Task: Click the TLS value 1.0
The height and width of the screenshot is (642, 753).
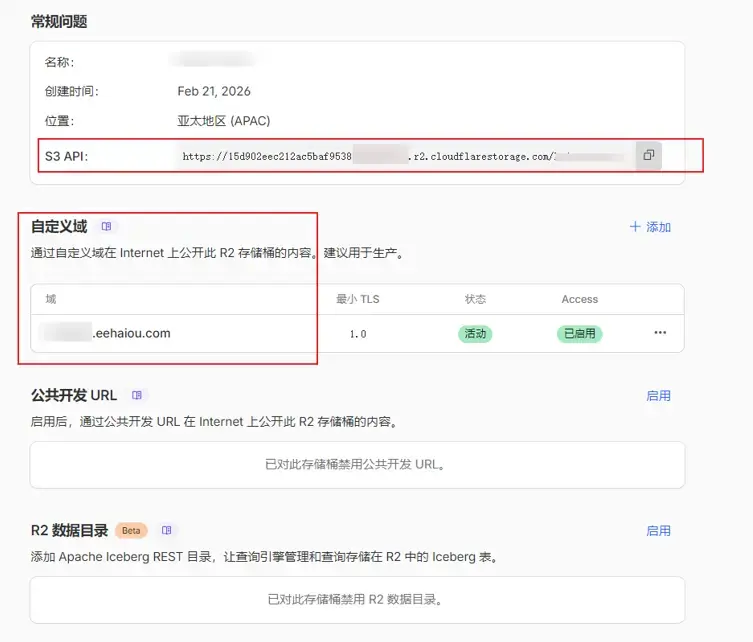Action: 357,334
